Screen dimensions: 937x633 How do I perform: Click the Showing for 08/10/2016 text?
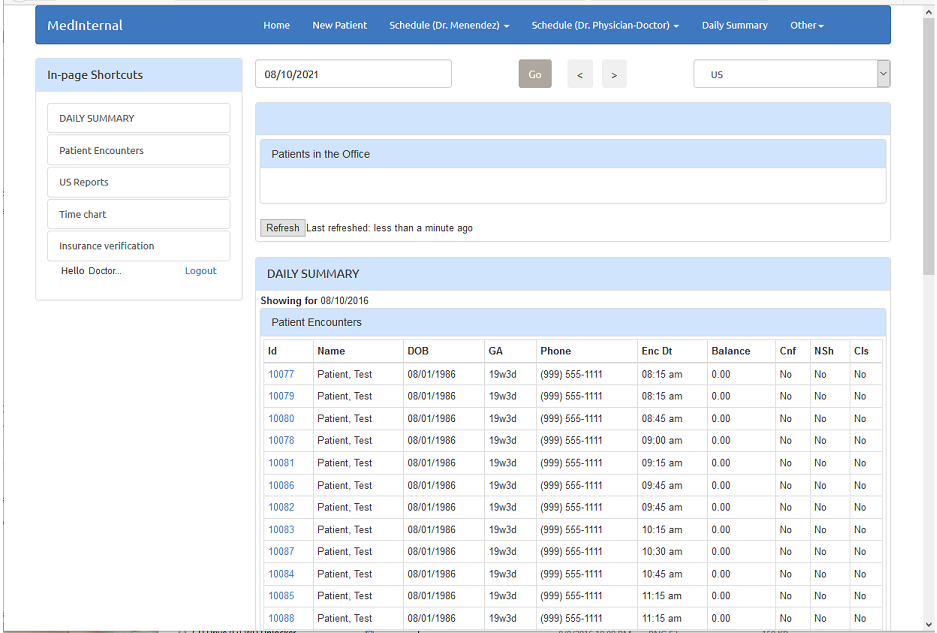[314, 300]
